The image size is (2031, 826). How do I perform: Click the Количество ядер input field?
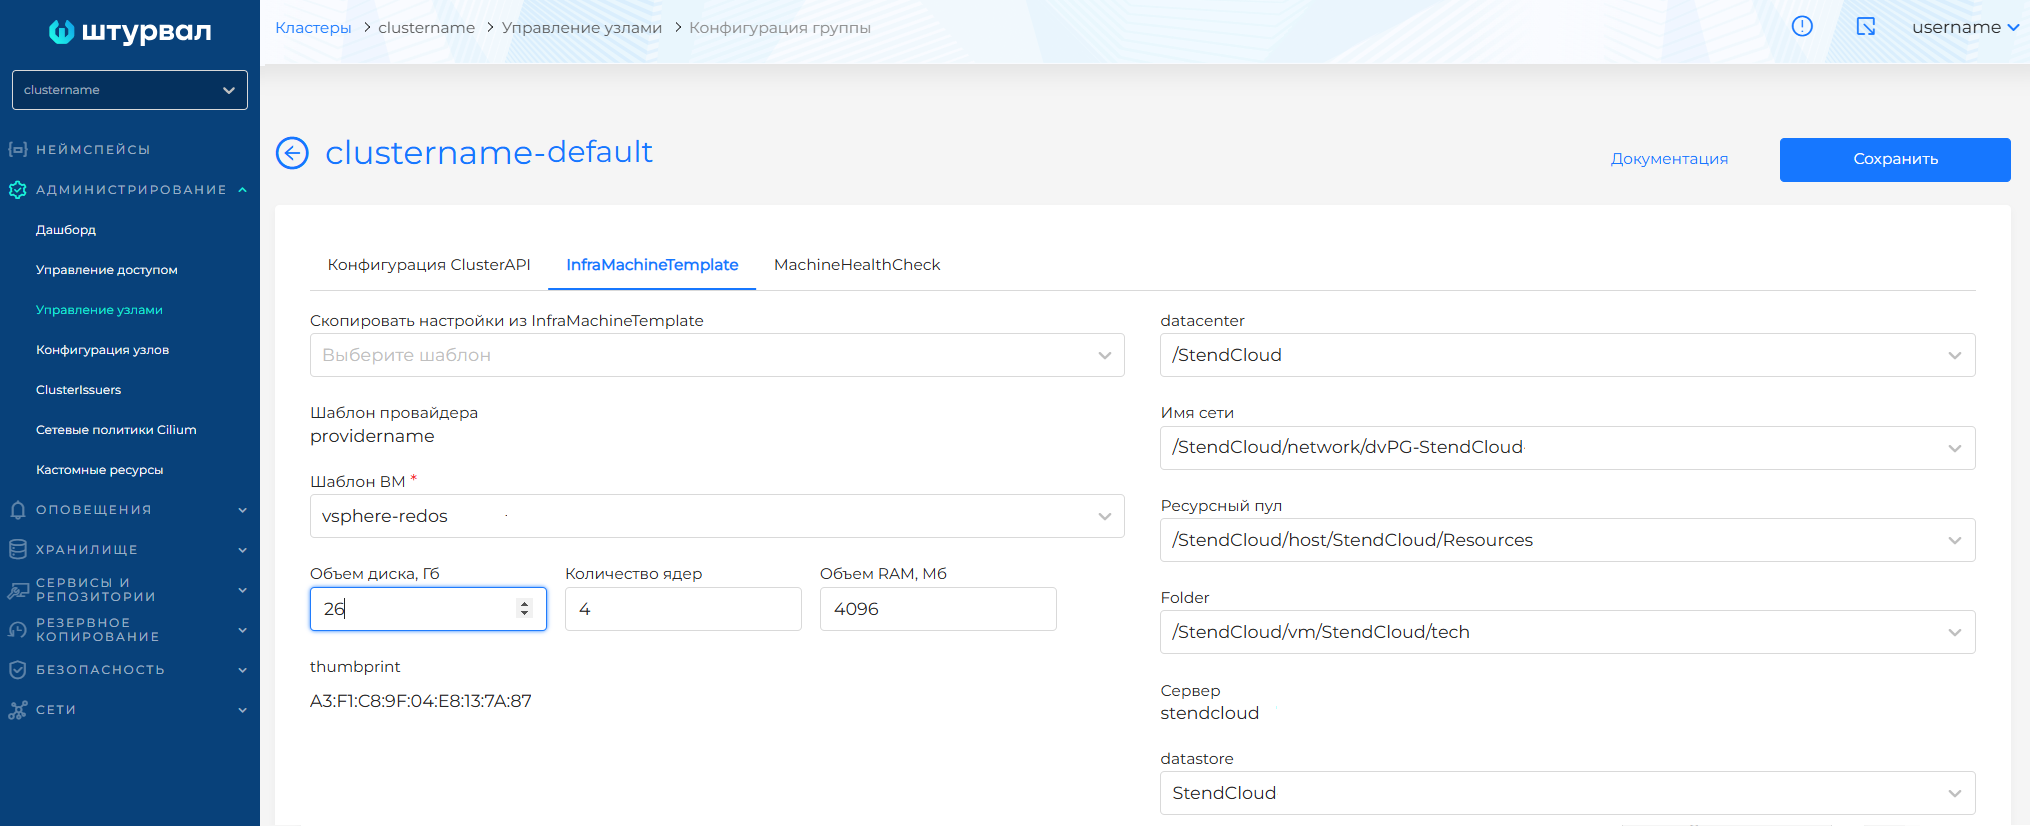click(683, 609)
